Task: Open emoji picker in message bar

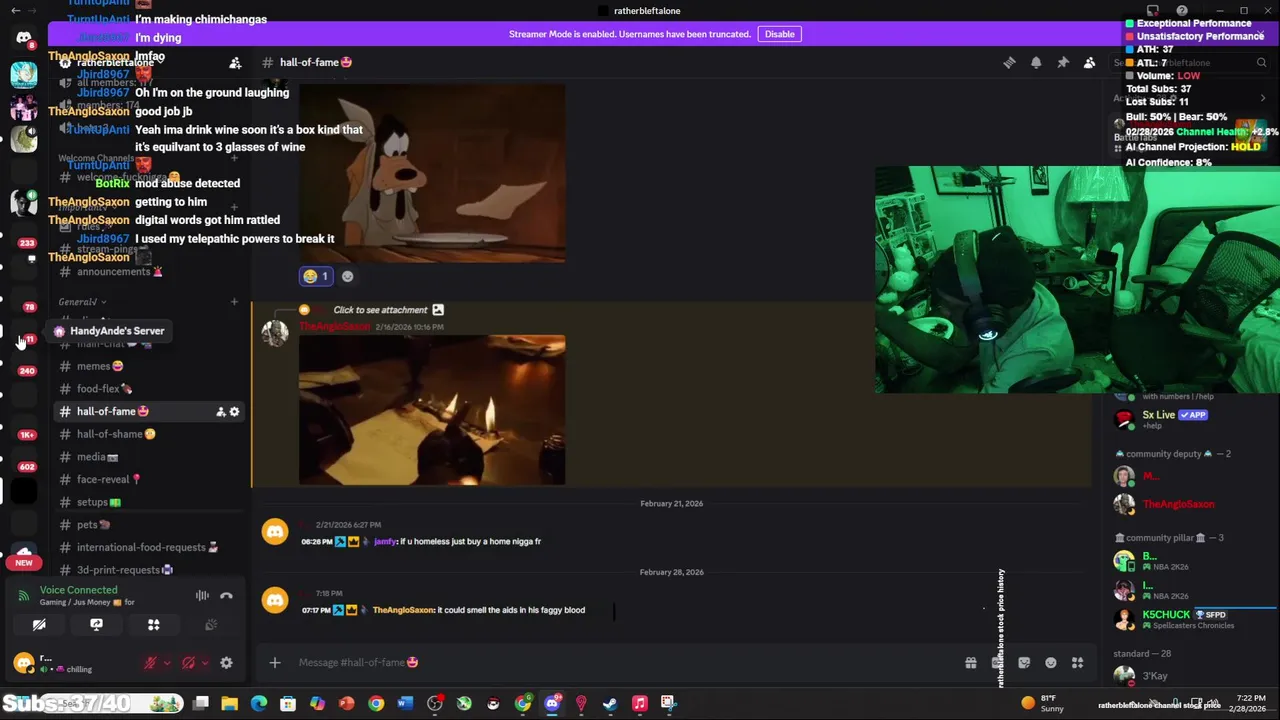Action: click(1051, 663)
